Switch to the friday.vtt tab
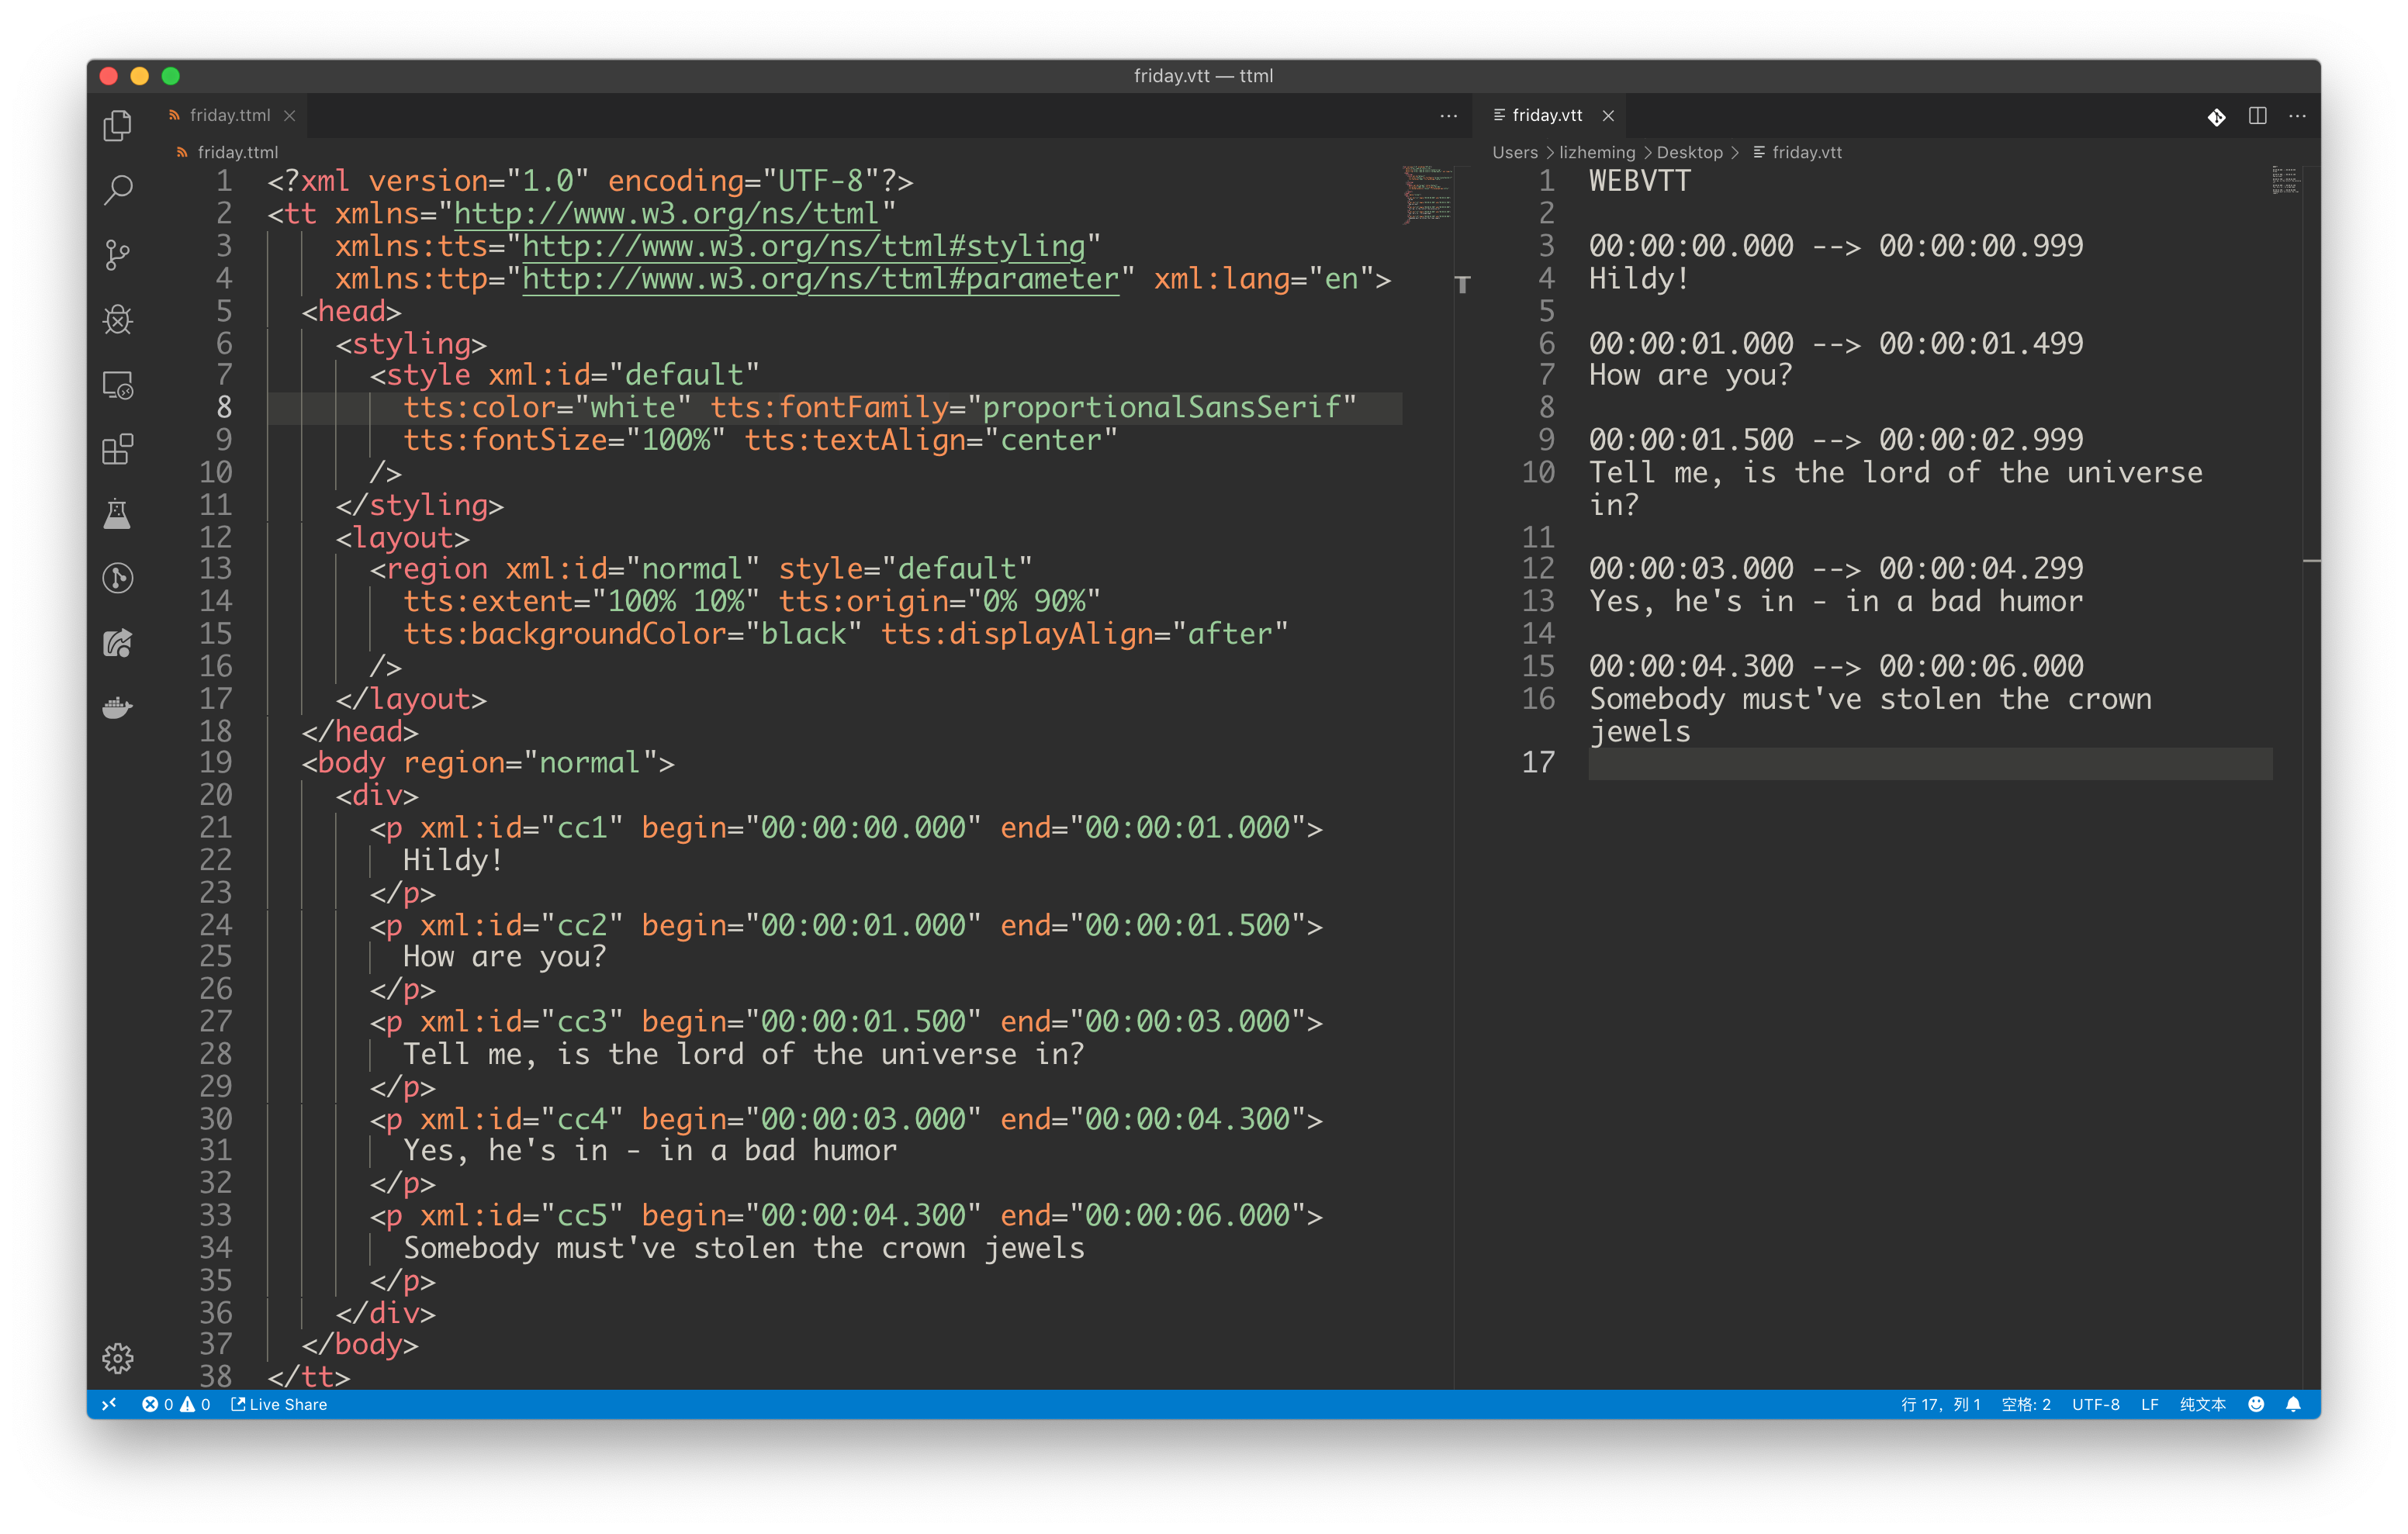The height and width of the screenshot is (1534, 2408). click(1546, 116)
